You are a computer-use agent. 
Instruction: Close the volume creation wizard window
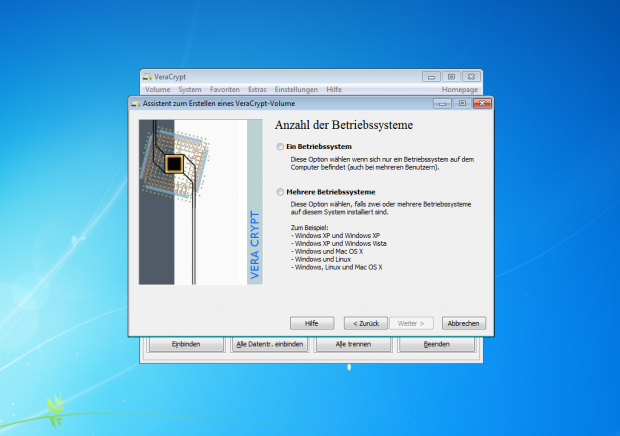(482, 104)
